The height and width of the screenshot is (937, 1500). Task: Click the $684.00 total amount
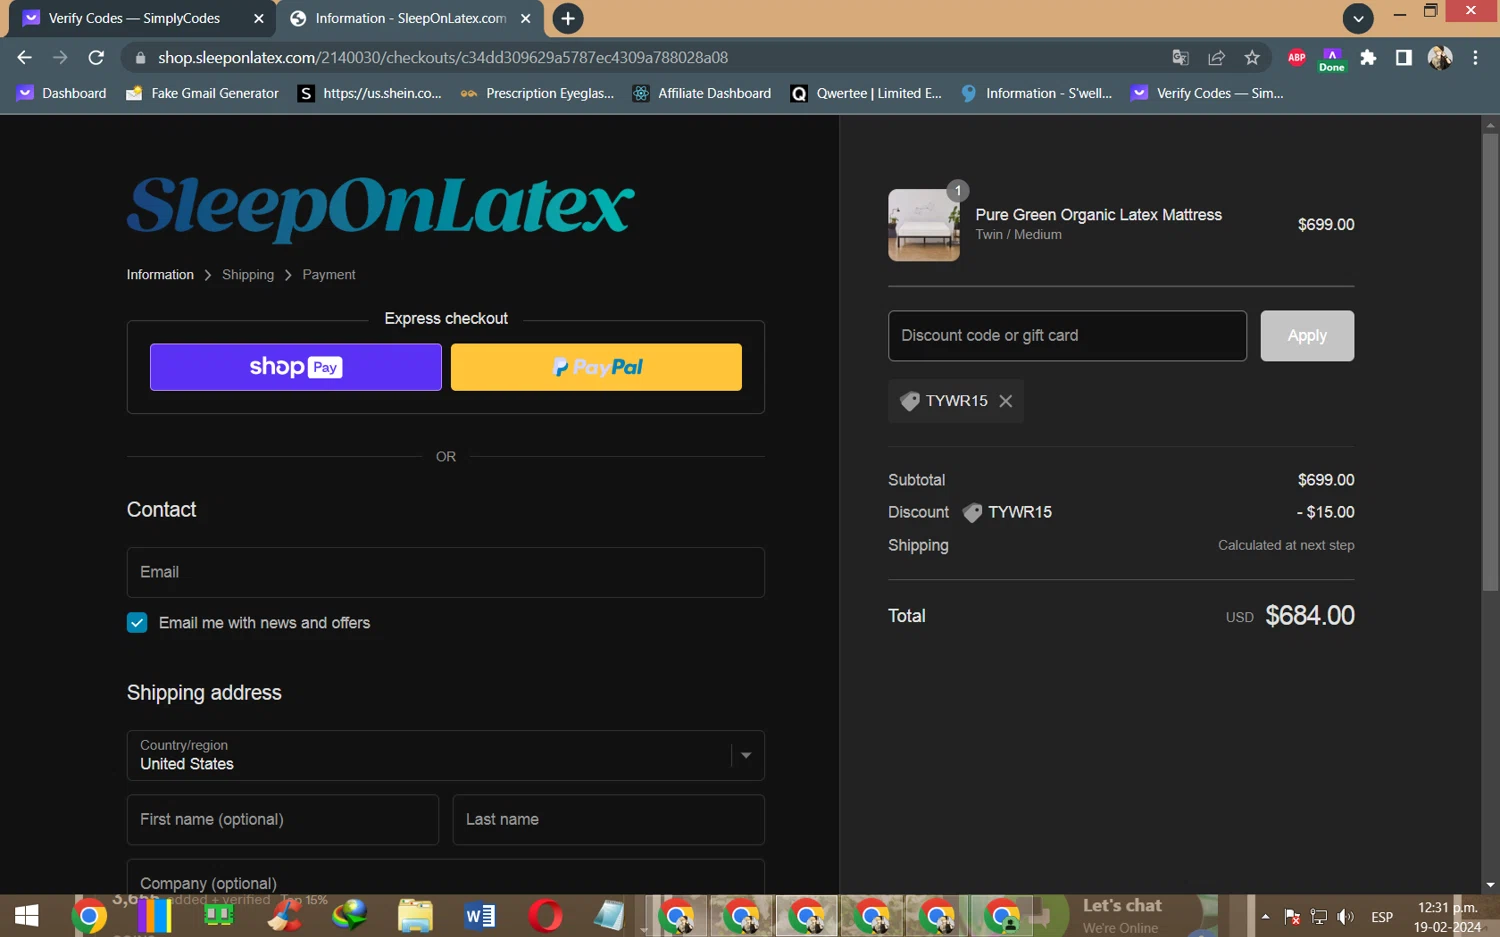[x=1310, y=616]
